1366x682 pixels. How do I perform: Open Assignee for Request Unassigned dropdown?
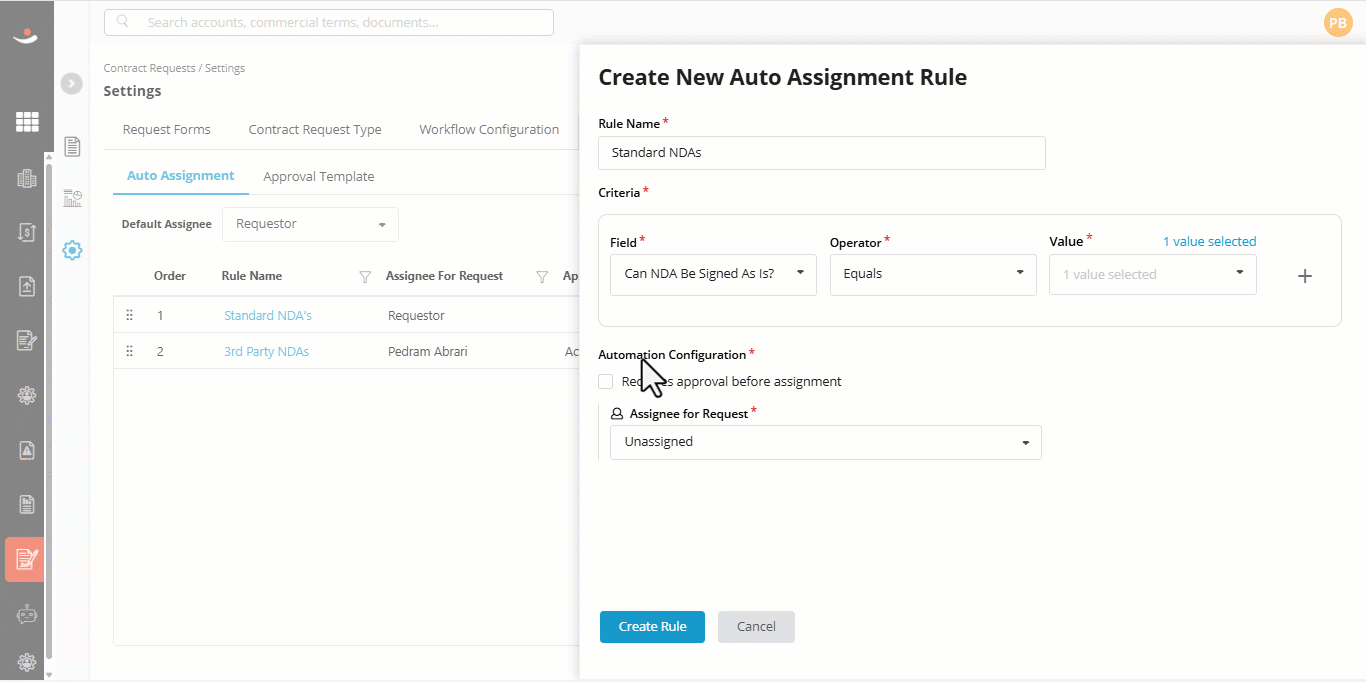[826, 442]
